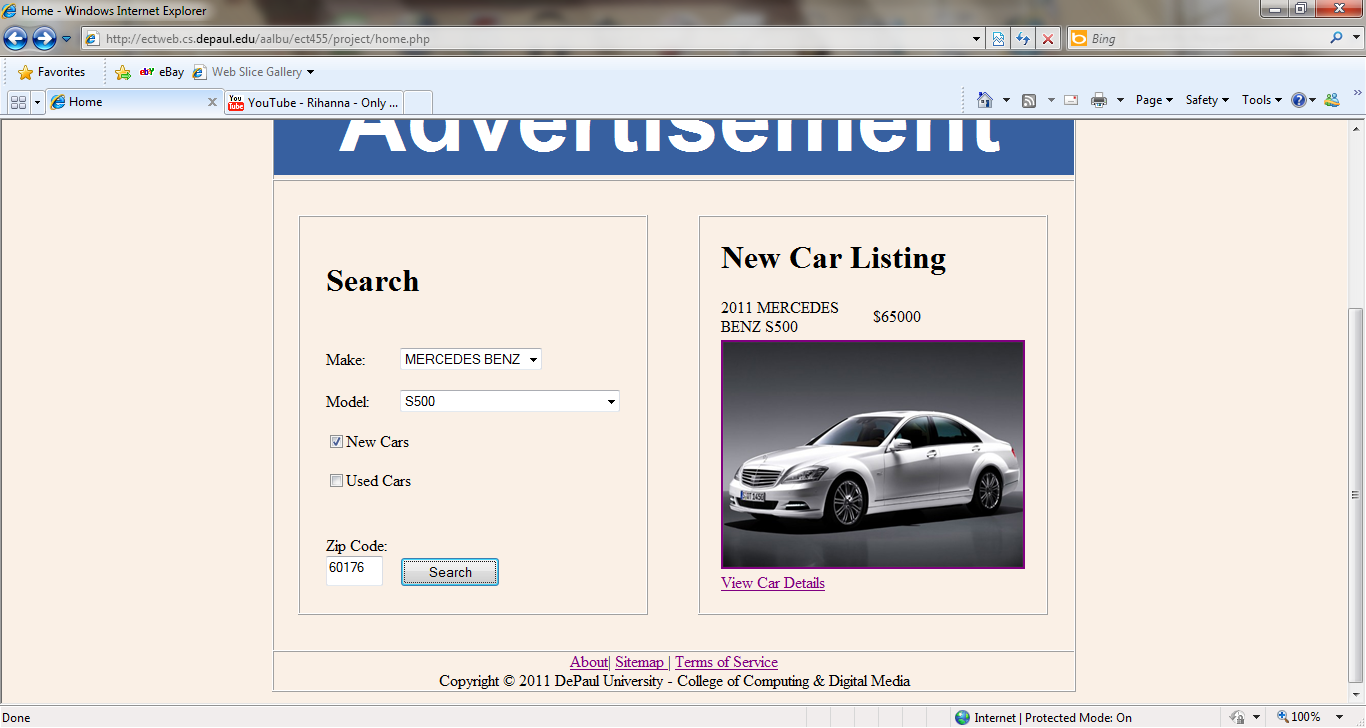Click the page icon in the address bar
The width and height of the screenshot is (1366, 728).
click(x=92, y=39)
